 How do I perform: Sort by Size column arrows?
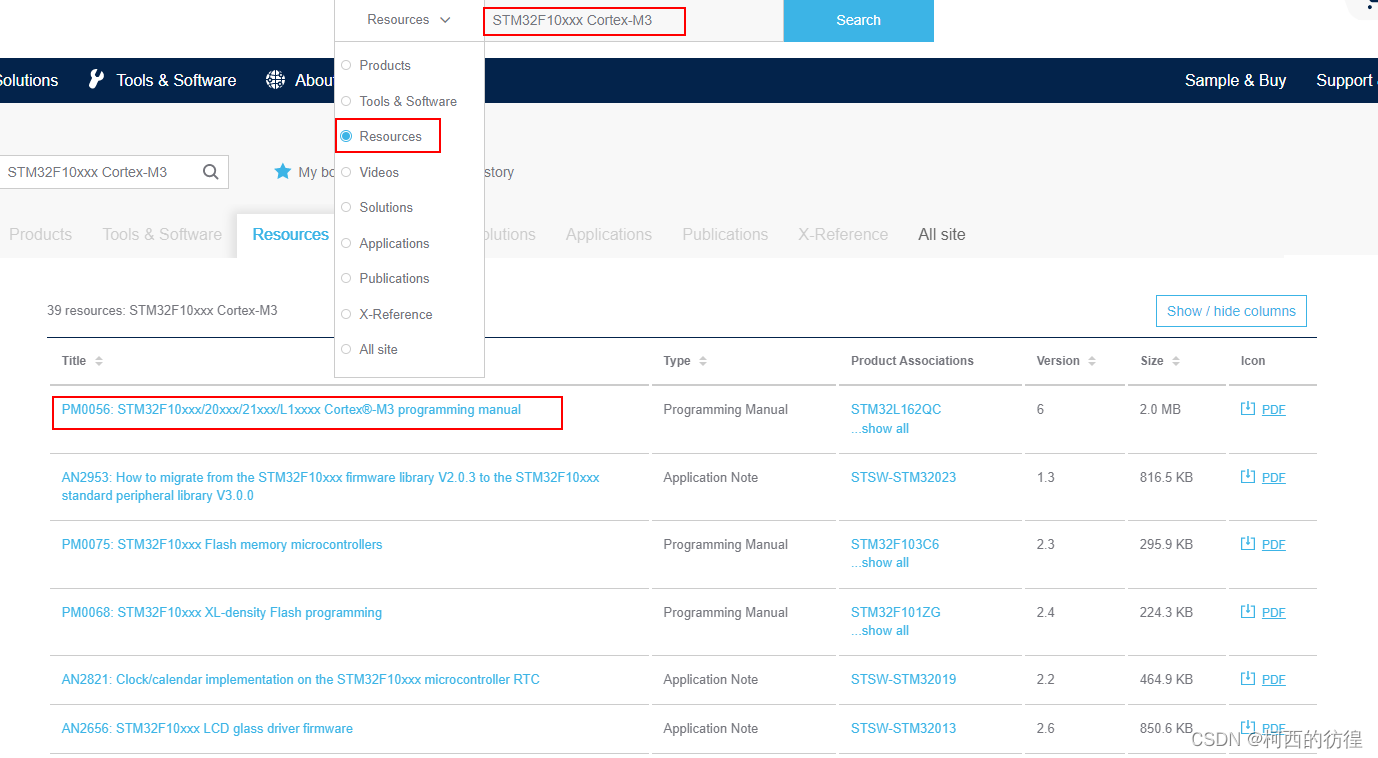point(1176,361)
